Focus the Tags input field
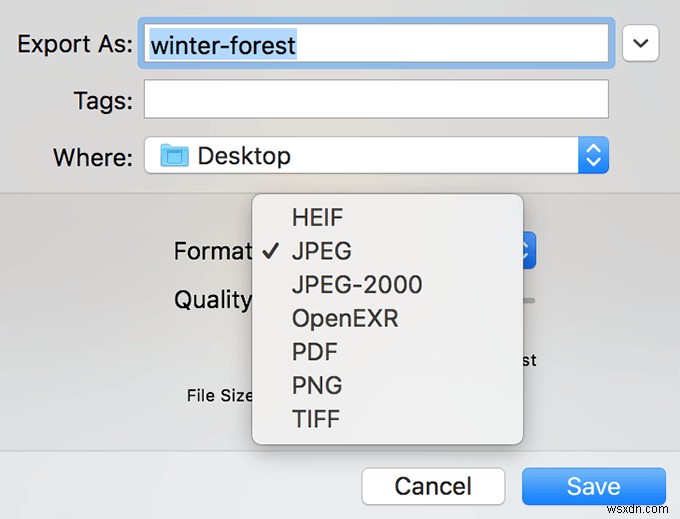This screenshot has width=680, height=519. (376, 100)
